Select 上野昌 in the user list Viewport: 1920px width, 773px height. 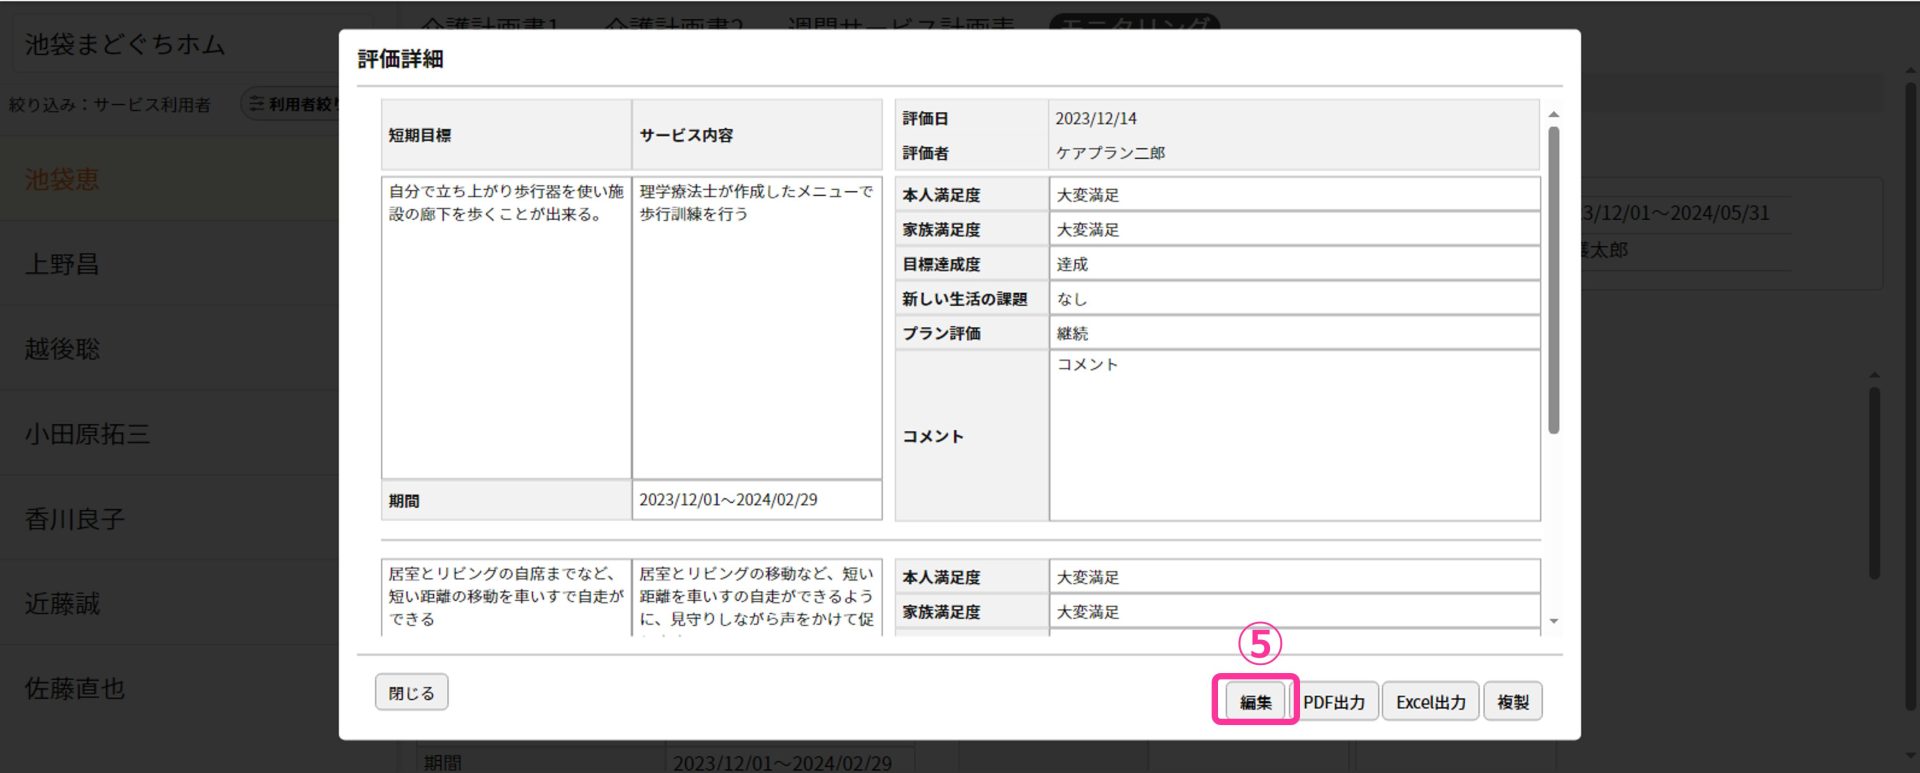pos(62,264)
